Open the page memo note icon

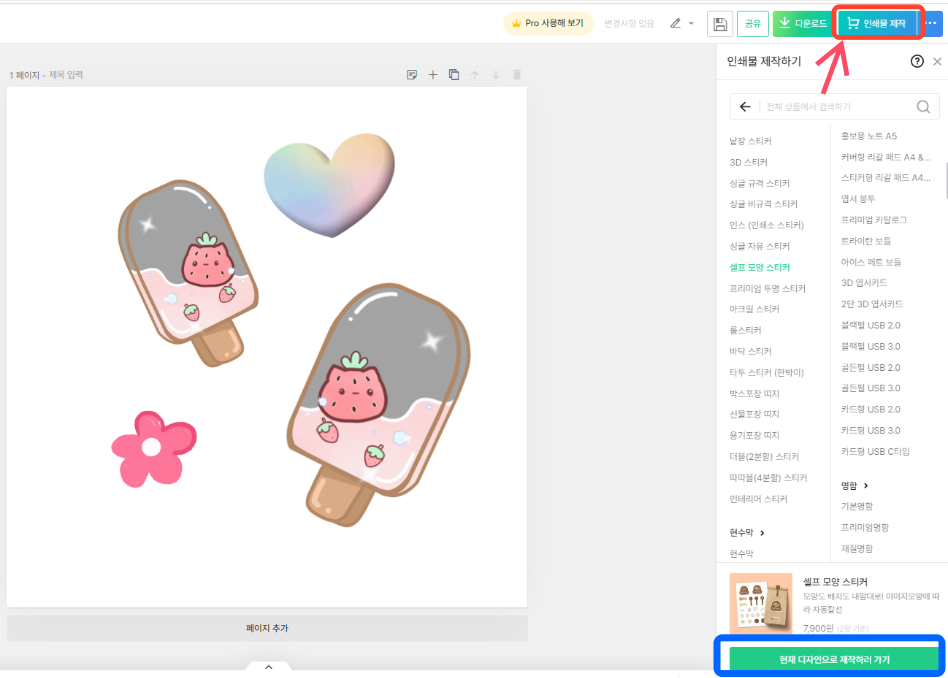(x=412, y=75)
